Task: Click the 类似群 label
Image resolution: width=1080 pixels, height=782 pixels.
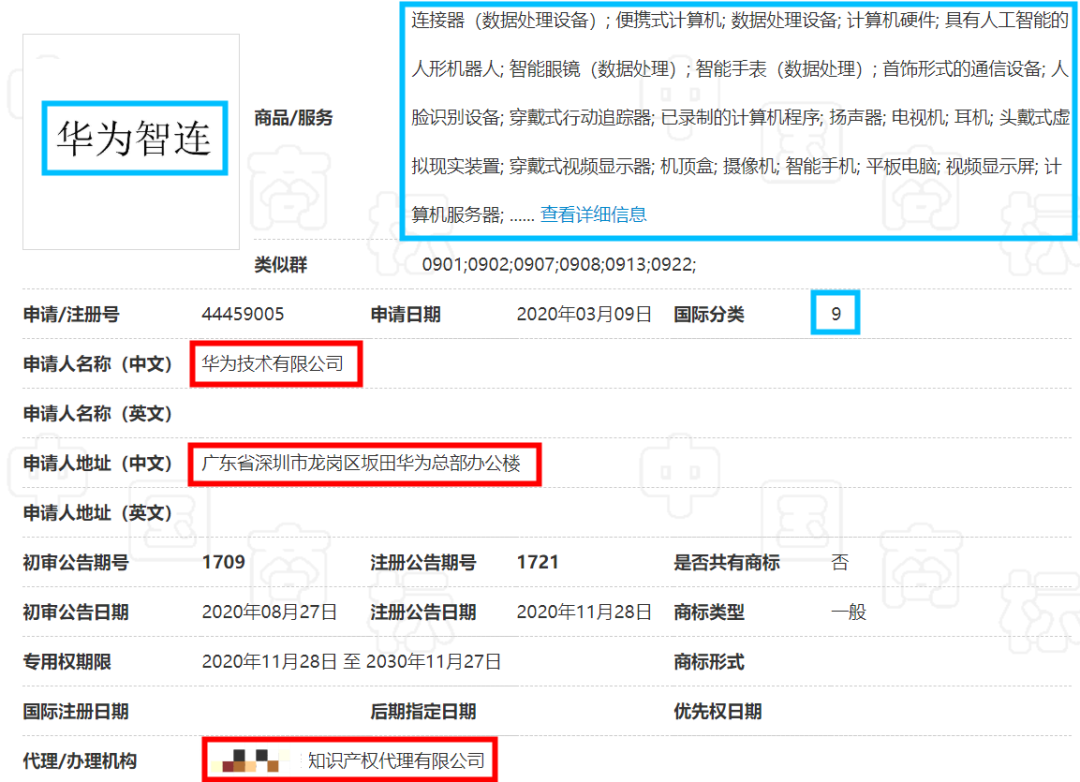Action: point(280,265)
